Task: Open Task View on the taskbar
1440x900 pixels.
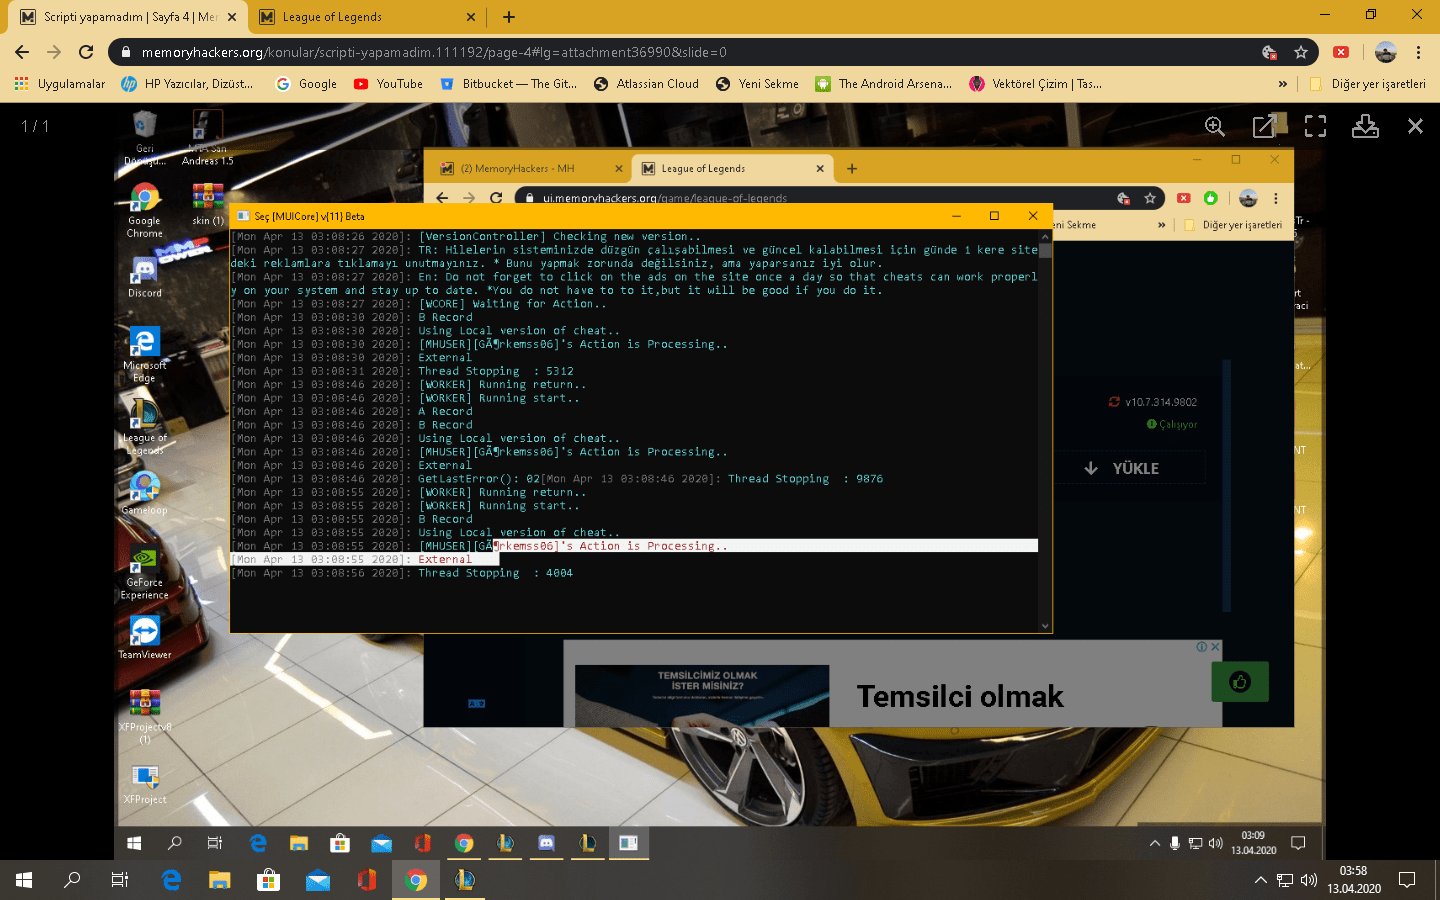Action: click(120, 880)
